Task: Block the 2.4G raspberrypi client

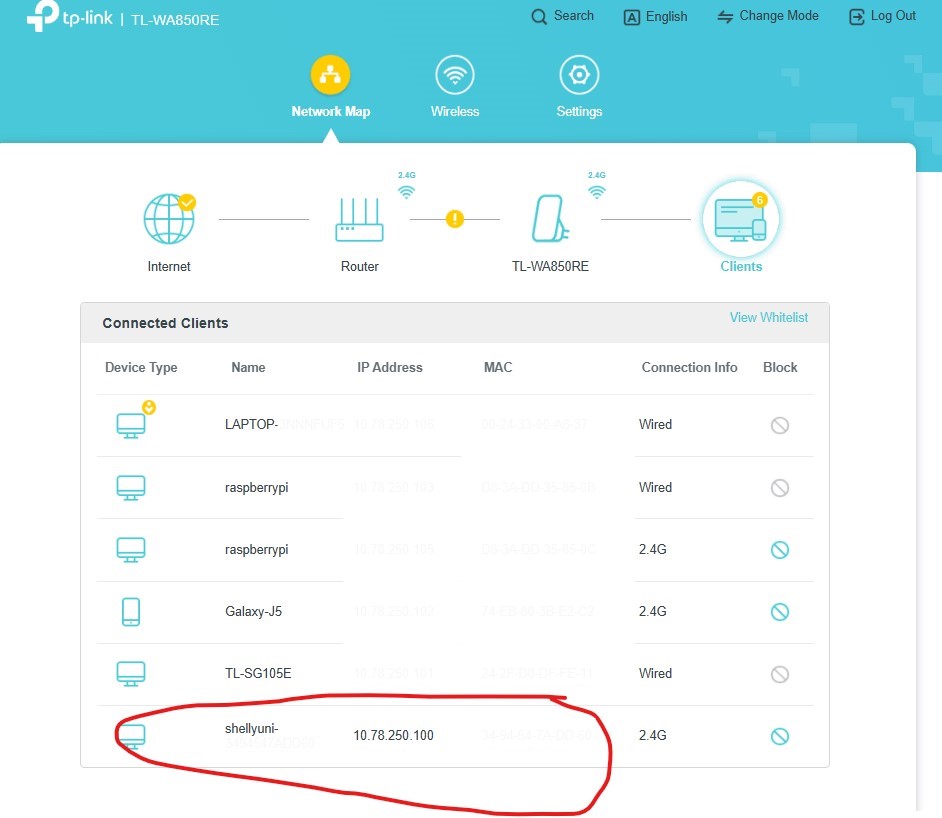Action: tap(780, 550)
